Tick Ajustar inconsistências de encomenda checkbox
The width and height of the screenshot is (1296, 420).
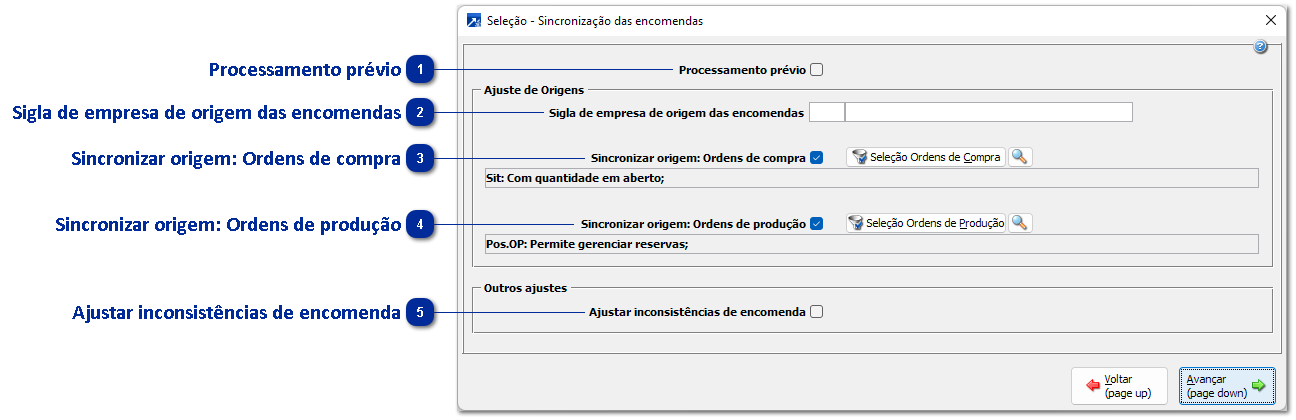click(x=817, y=312)
